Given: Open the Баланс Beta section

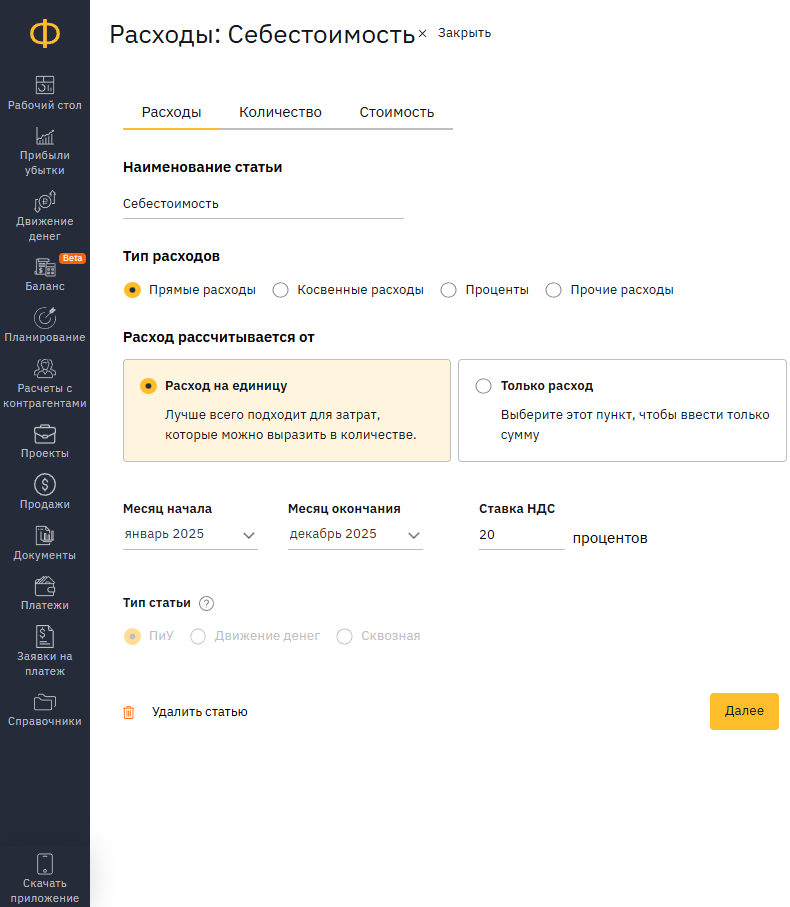Looking at the screenshot, I should pyautogui.click(x=45, y=274).
